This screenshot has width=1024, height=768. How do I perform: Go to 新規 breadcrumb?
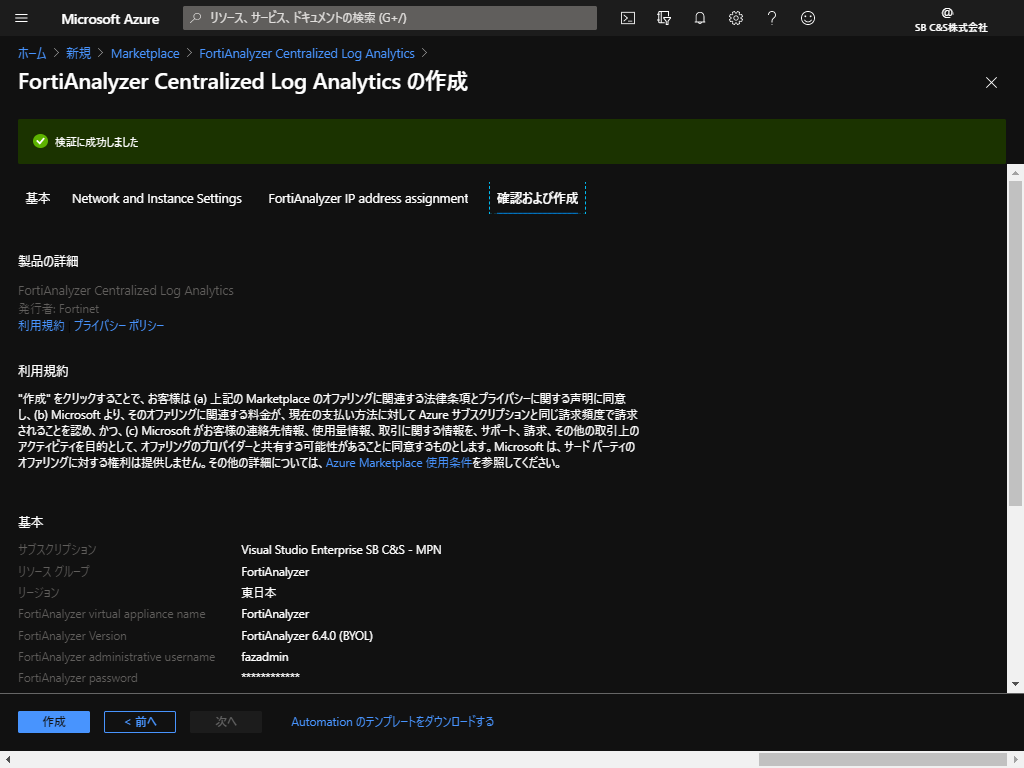click(78, 54)
